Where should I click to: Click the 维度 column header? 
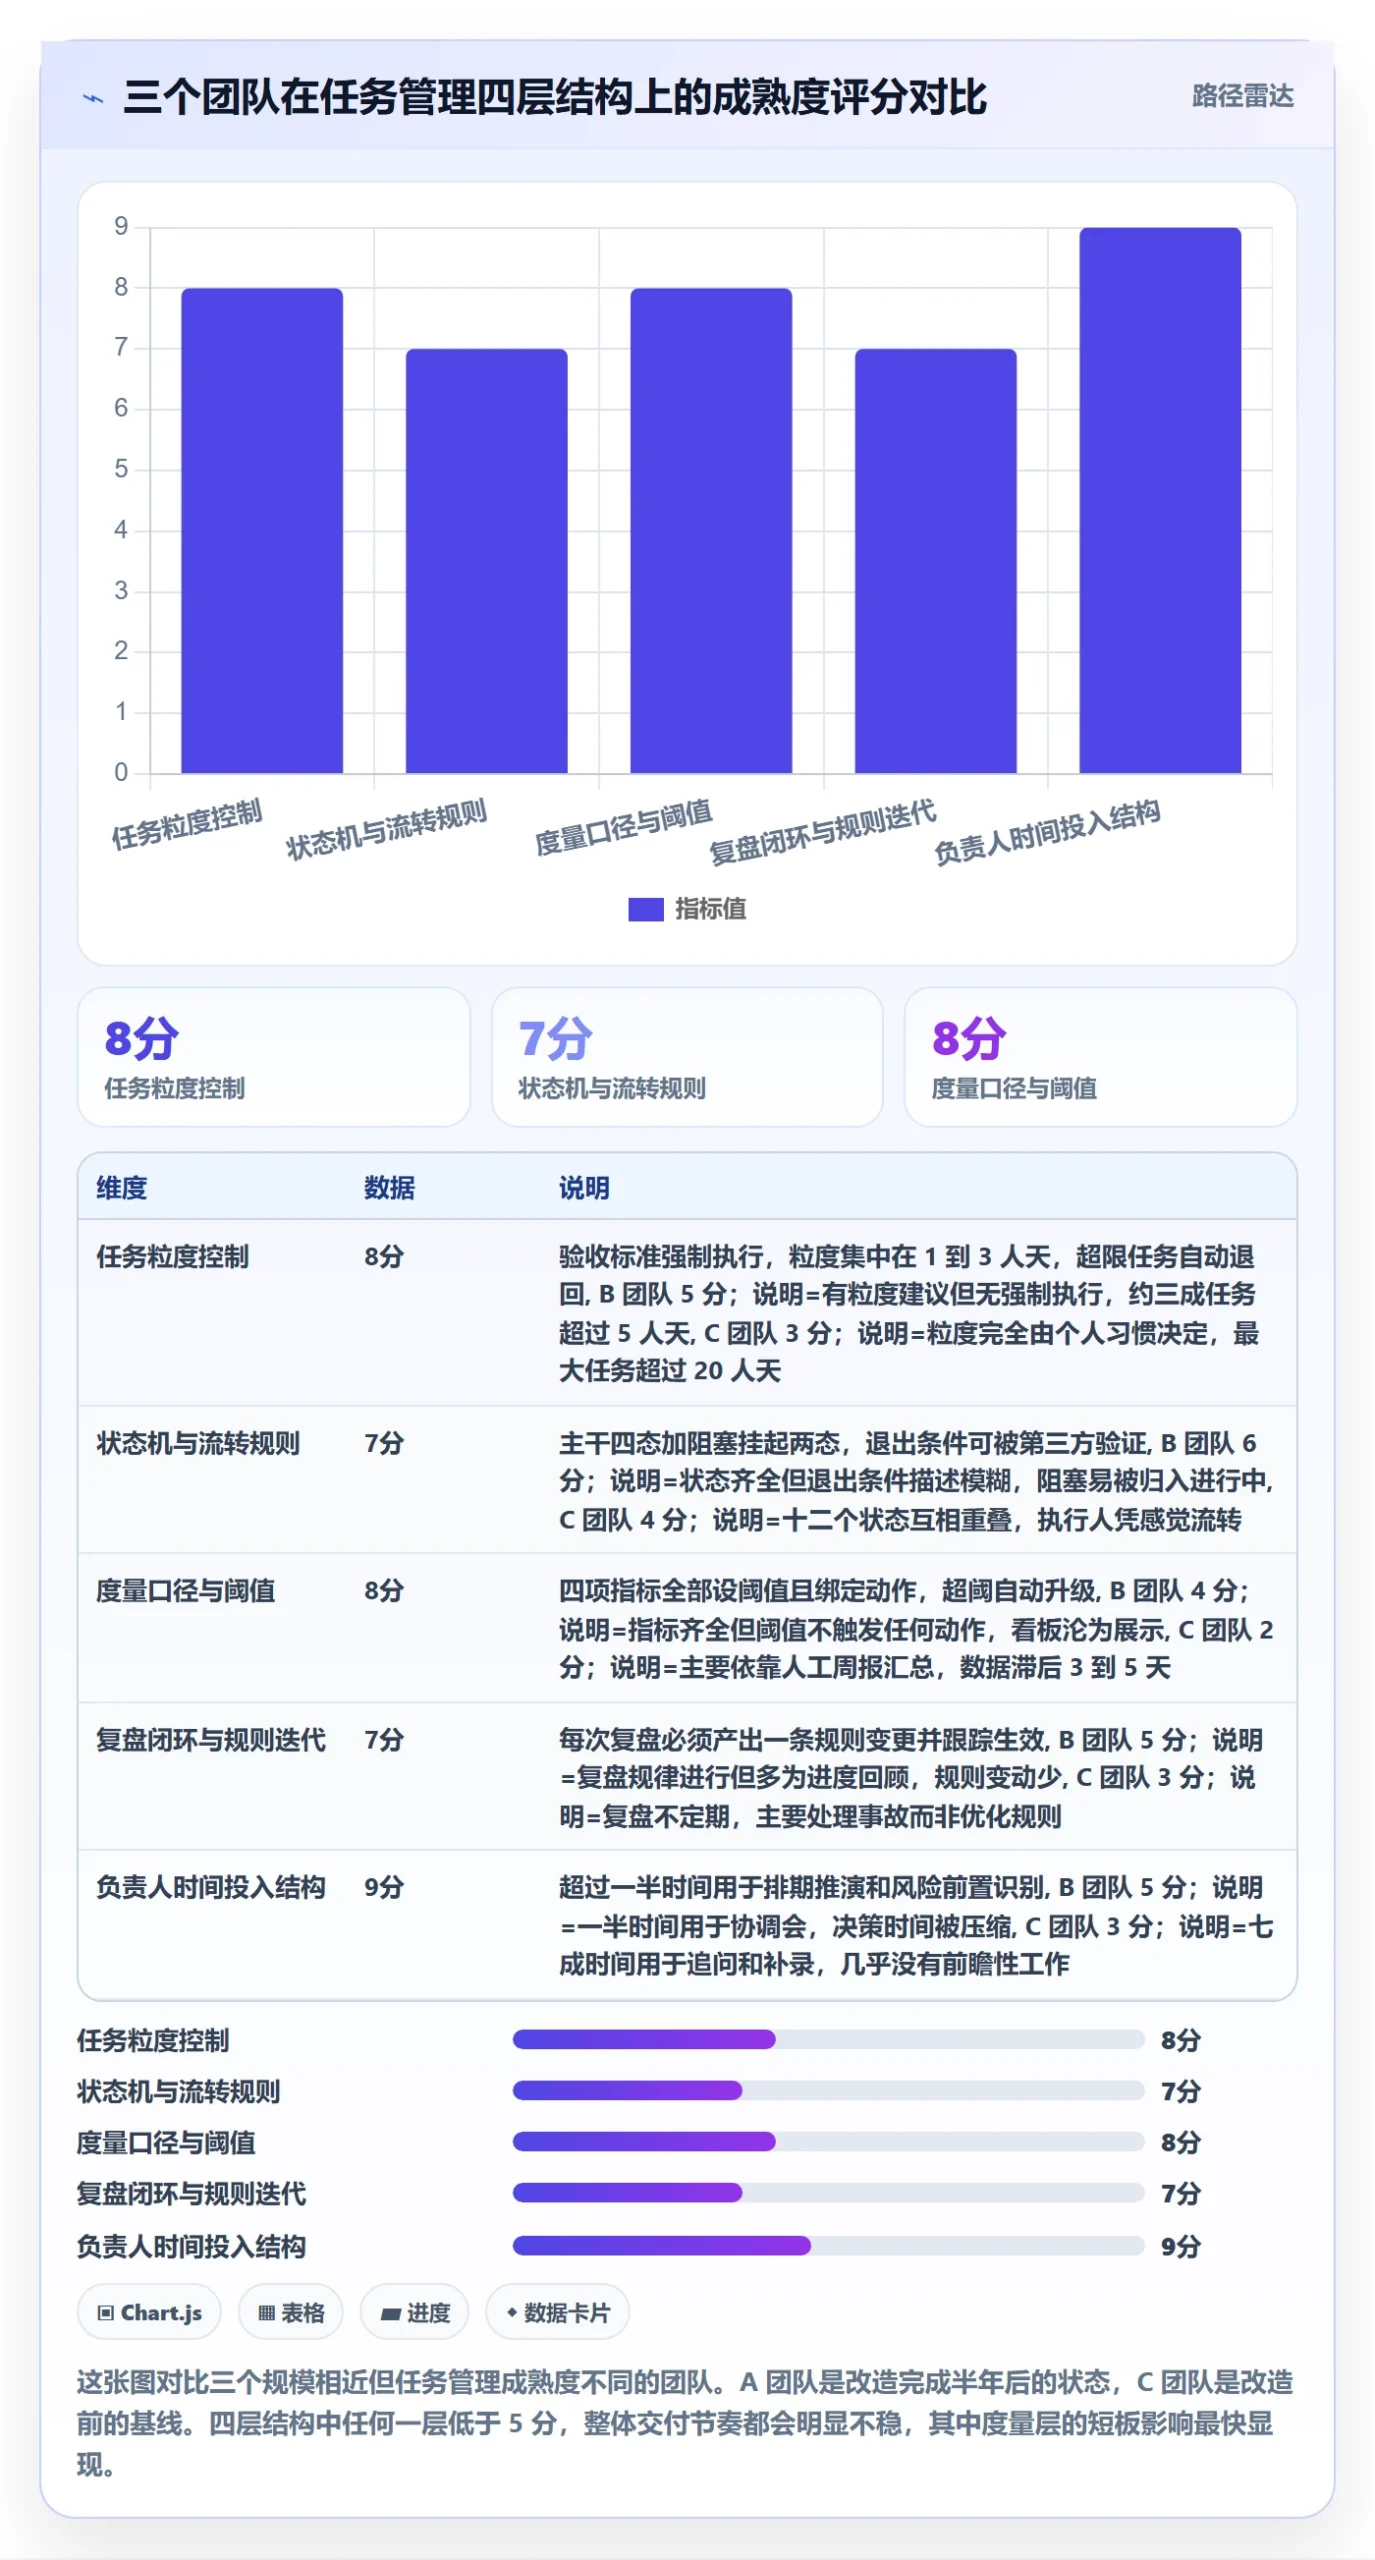click(121, 1187)
